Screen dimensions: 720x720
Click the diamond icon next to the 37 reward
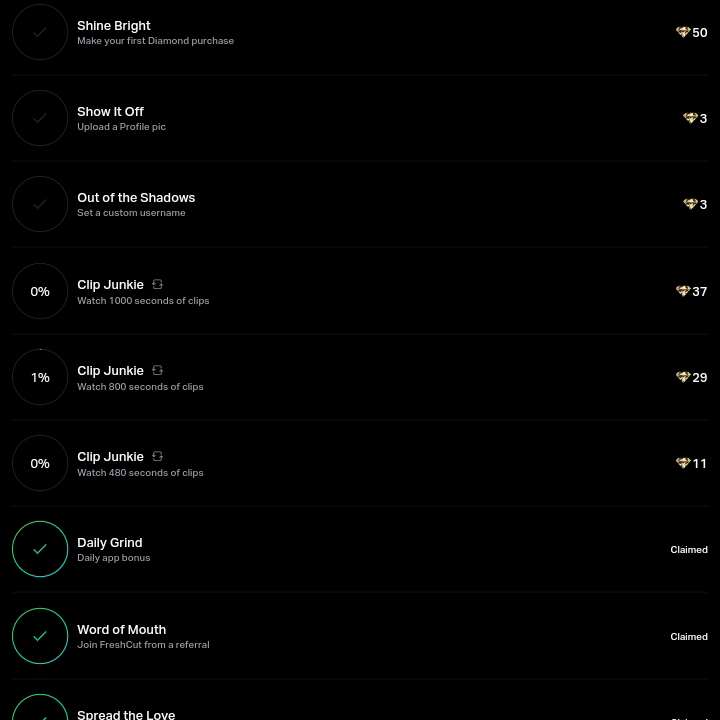click(683, 291)
